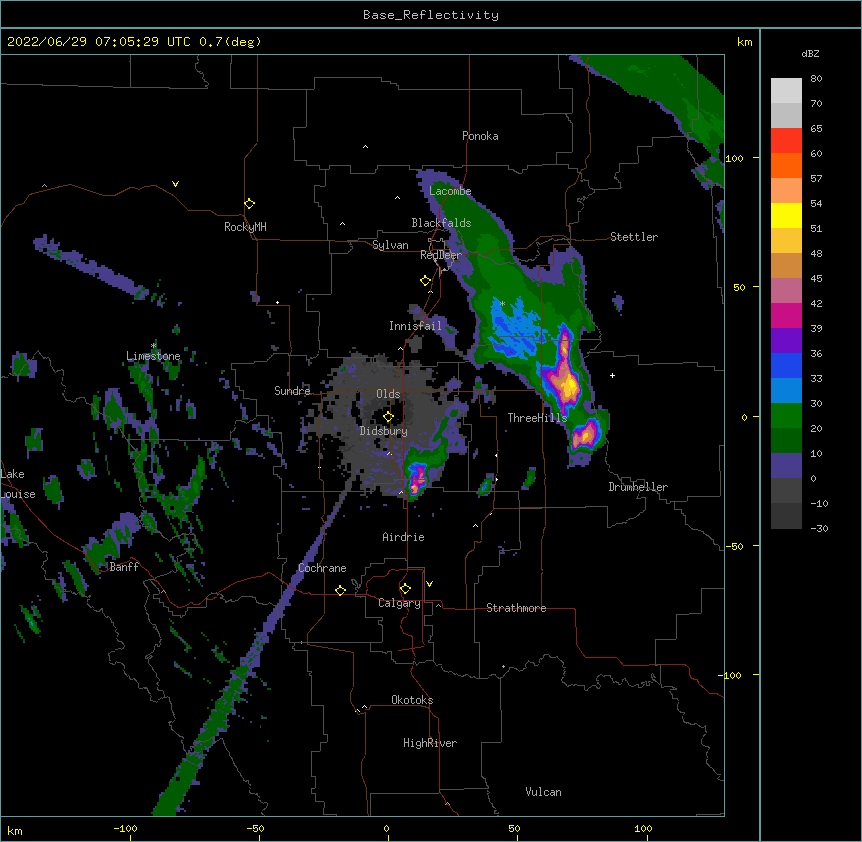Image resolution: width=862 pixels, height=842 pixels.
Task: Select the green 30 dBZ legend color
Action: tap(786, 416)
